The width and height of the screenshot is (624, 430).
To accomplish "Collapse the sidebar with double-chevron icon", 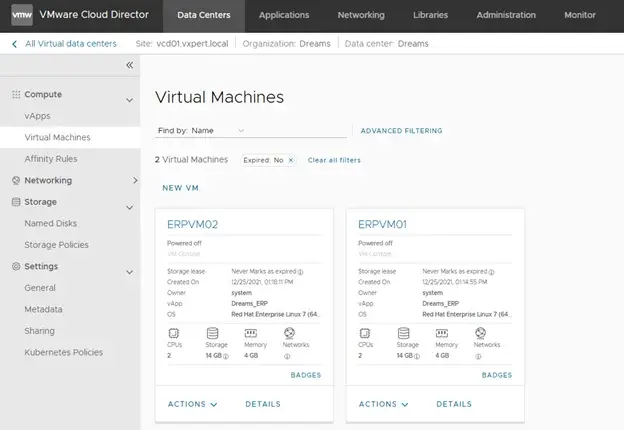I will pos(129,65).
